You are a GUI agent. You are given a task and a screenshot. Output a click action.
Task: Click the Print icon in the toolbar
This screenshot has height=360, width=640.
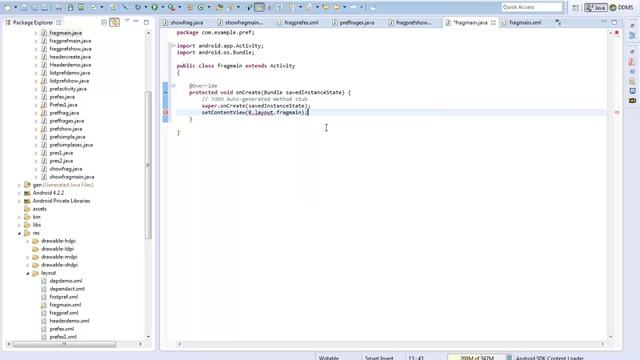click(44, 7)
